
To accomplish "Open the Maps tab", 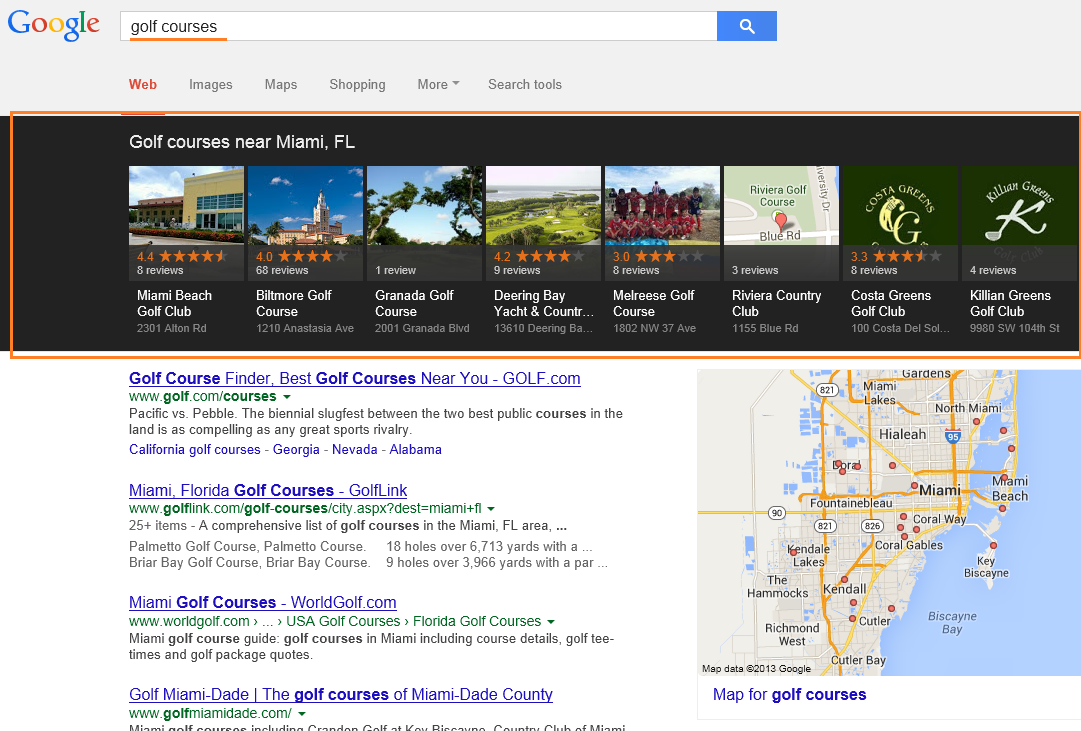I will click(x=281, y=84).
